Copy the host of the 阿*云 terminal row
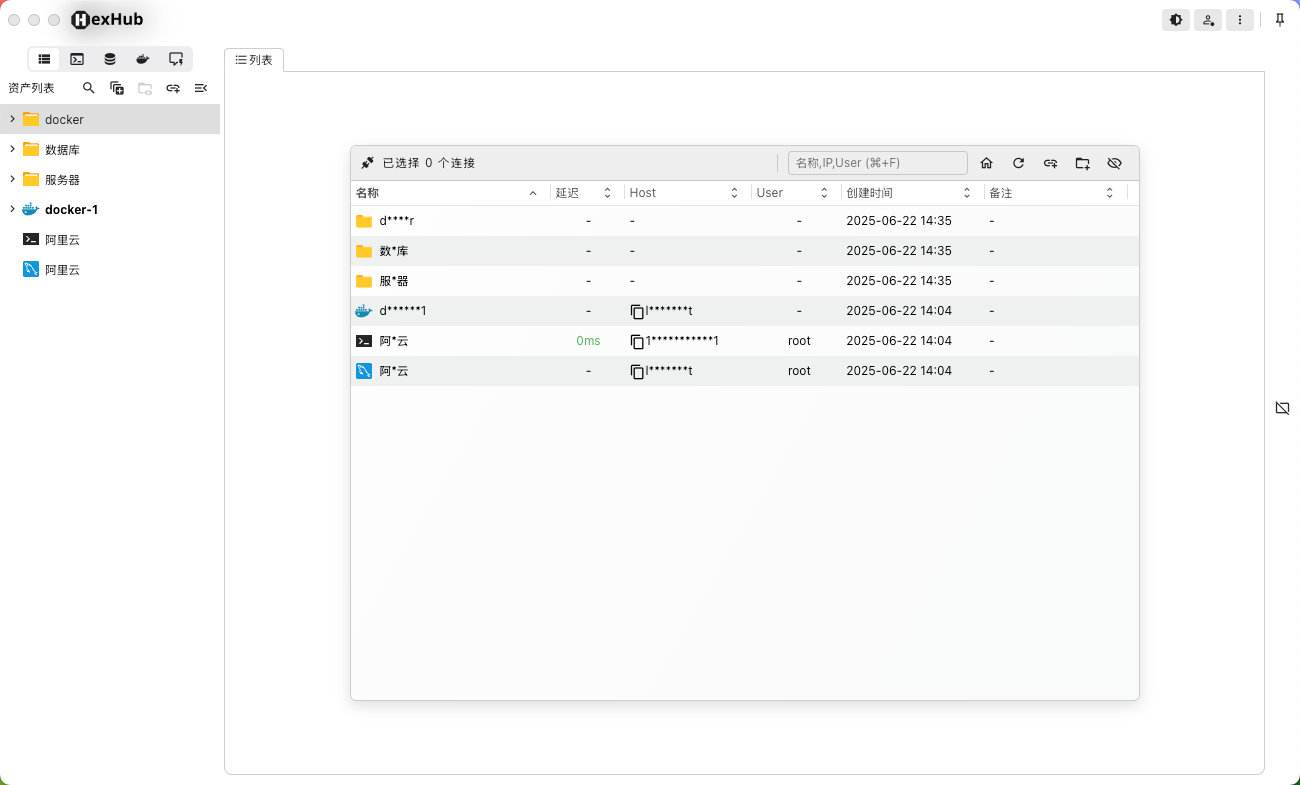This screenshot has width=1300, height=785. (637, 341)
